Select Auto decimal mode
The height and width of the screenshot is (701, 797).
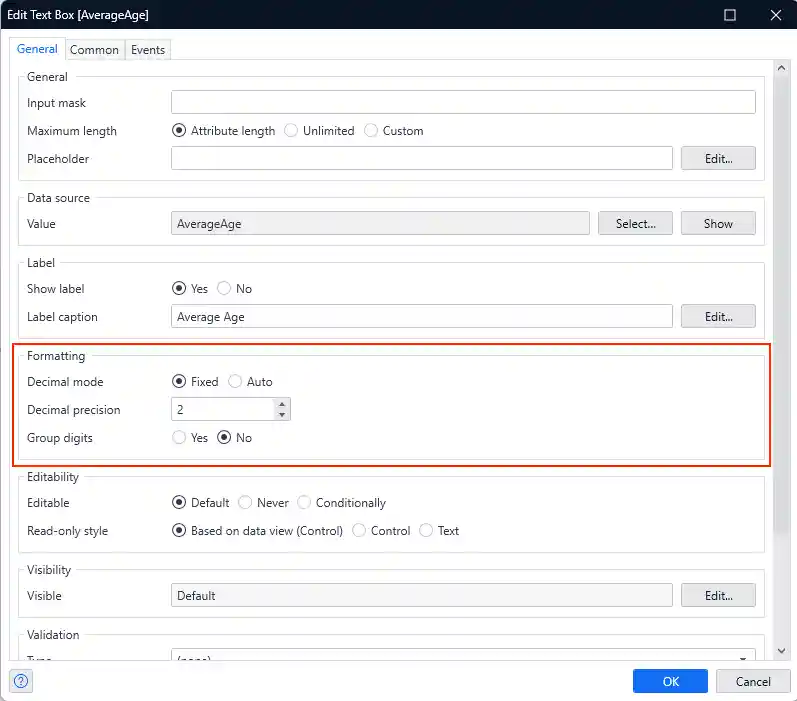click(x=235, y=381)
